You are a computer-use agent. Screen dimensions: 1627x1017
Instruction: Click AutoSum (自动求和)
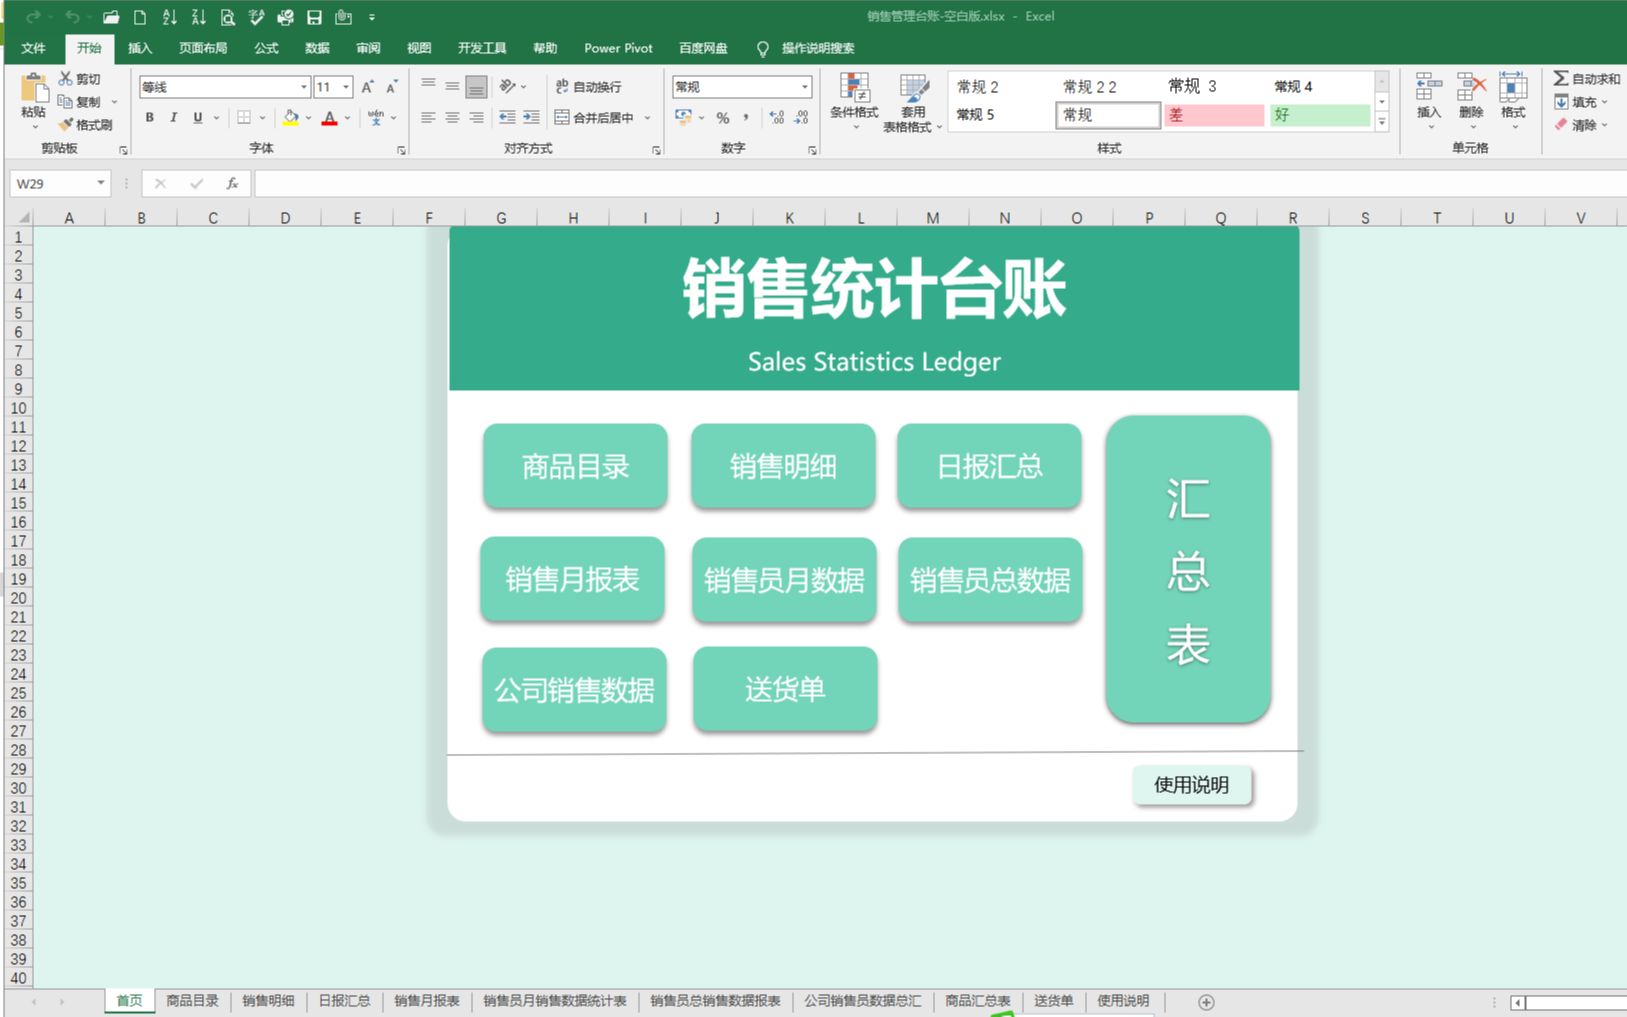click(x=1587, y=78)
